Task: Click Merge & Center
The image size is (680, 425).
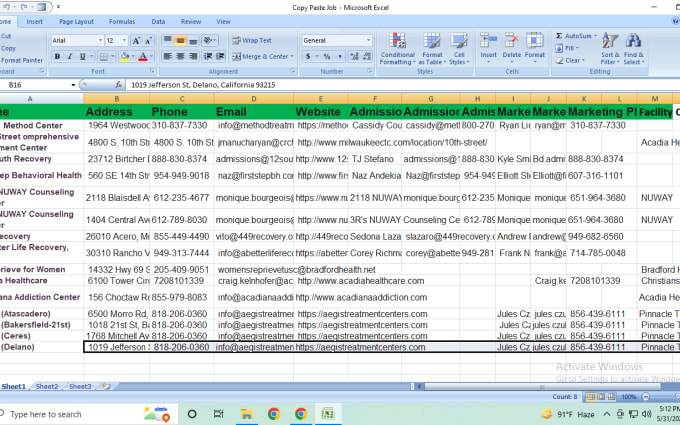Action: click(x=260, y=56)
